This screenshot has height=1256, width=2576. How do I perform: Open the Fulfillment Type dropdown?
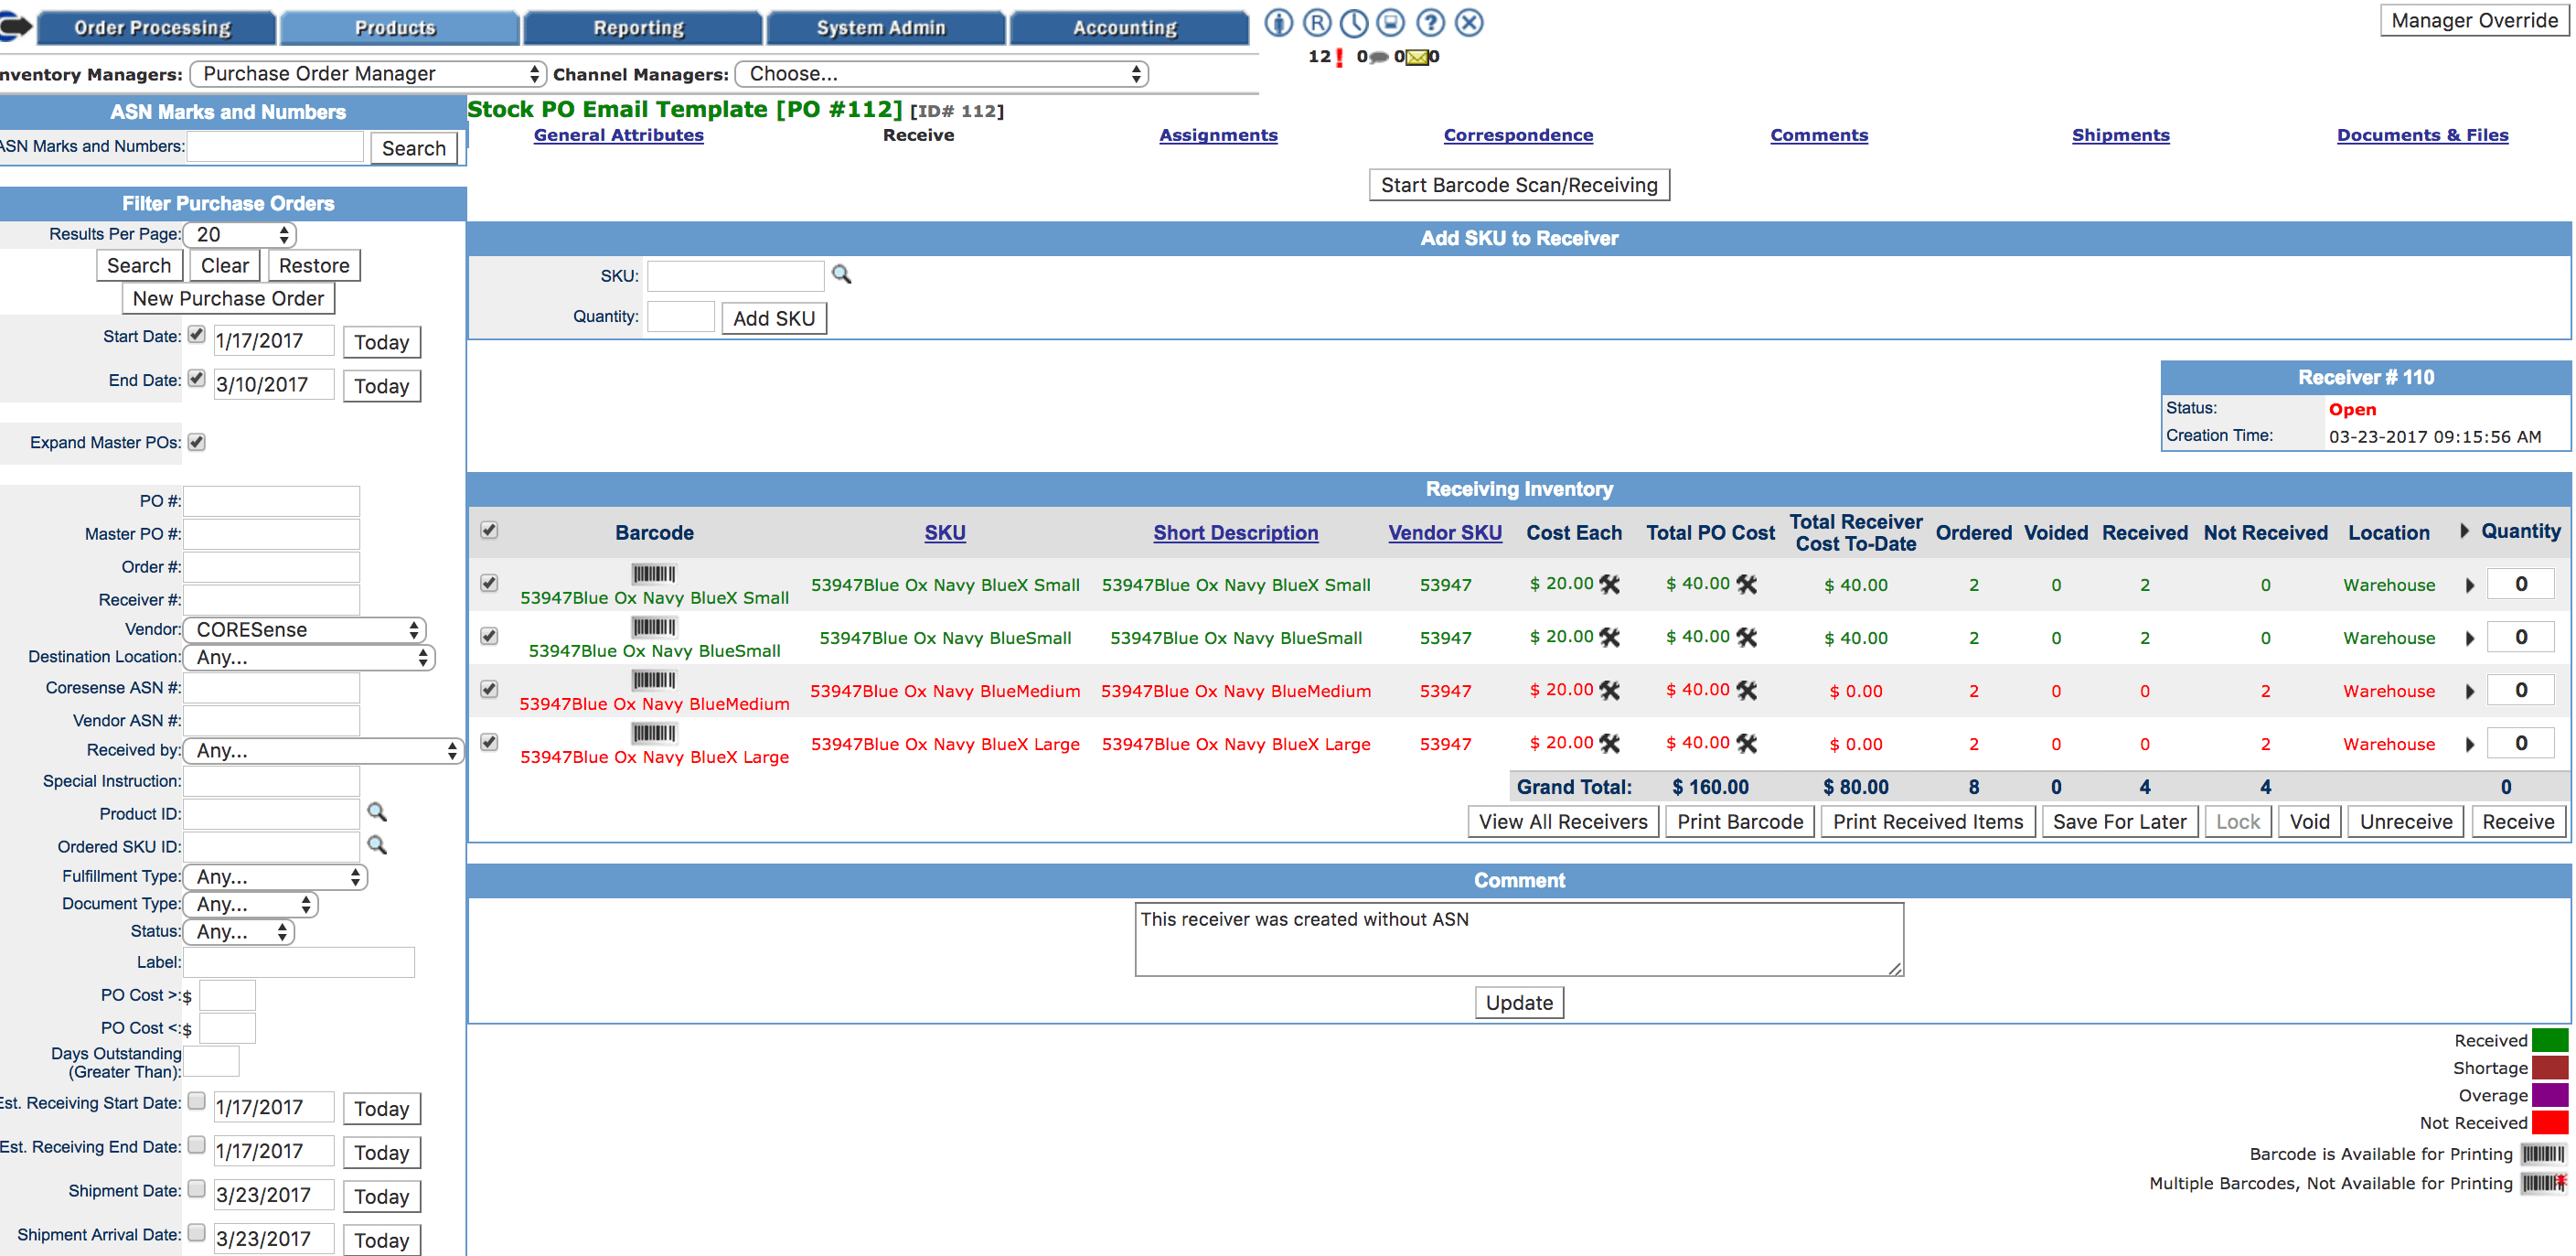pos(275,877)
